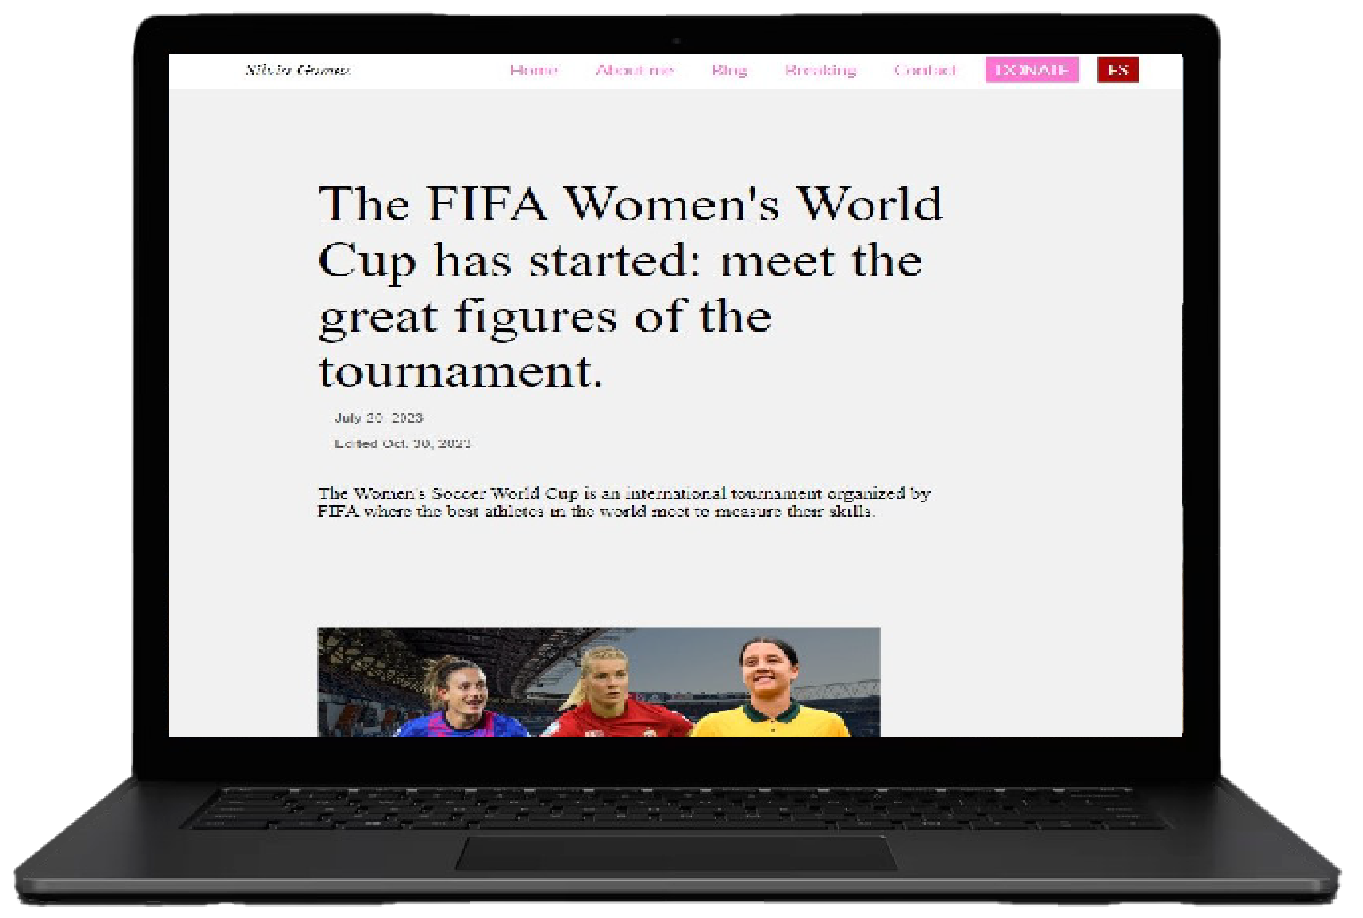
Task: Go to the Breaking news page
Action: click(820, 70)
